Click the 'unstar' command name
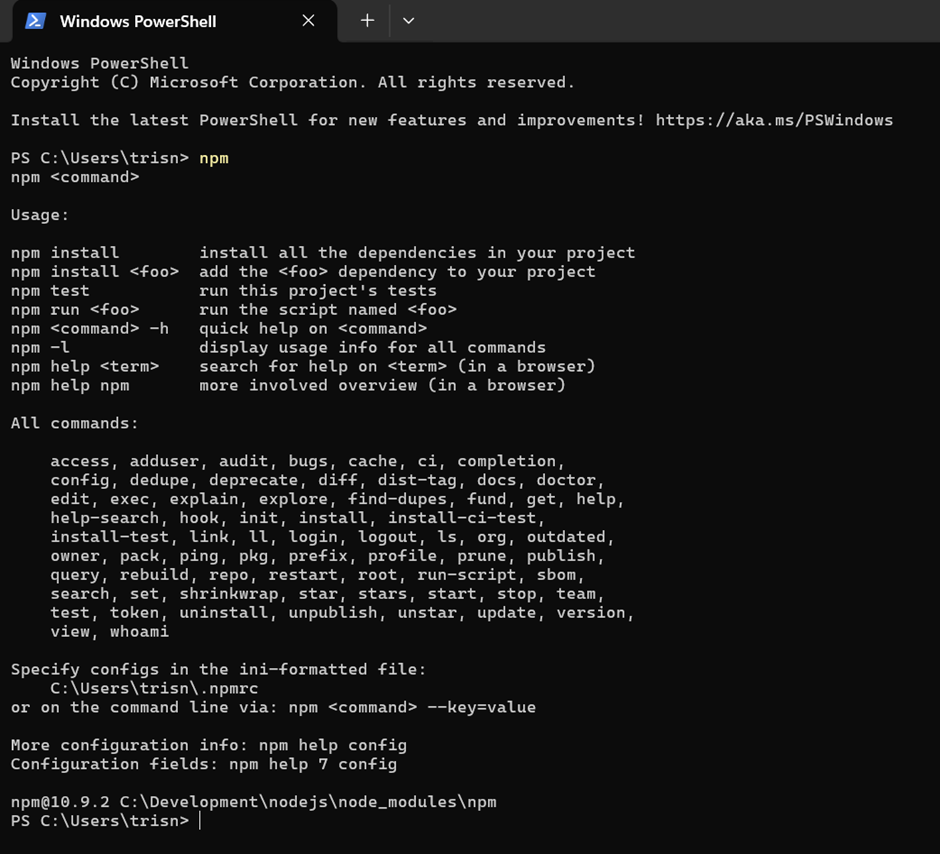940x854 pixels. 427,612
